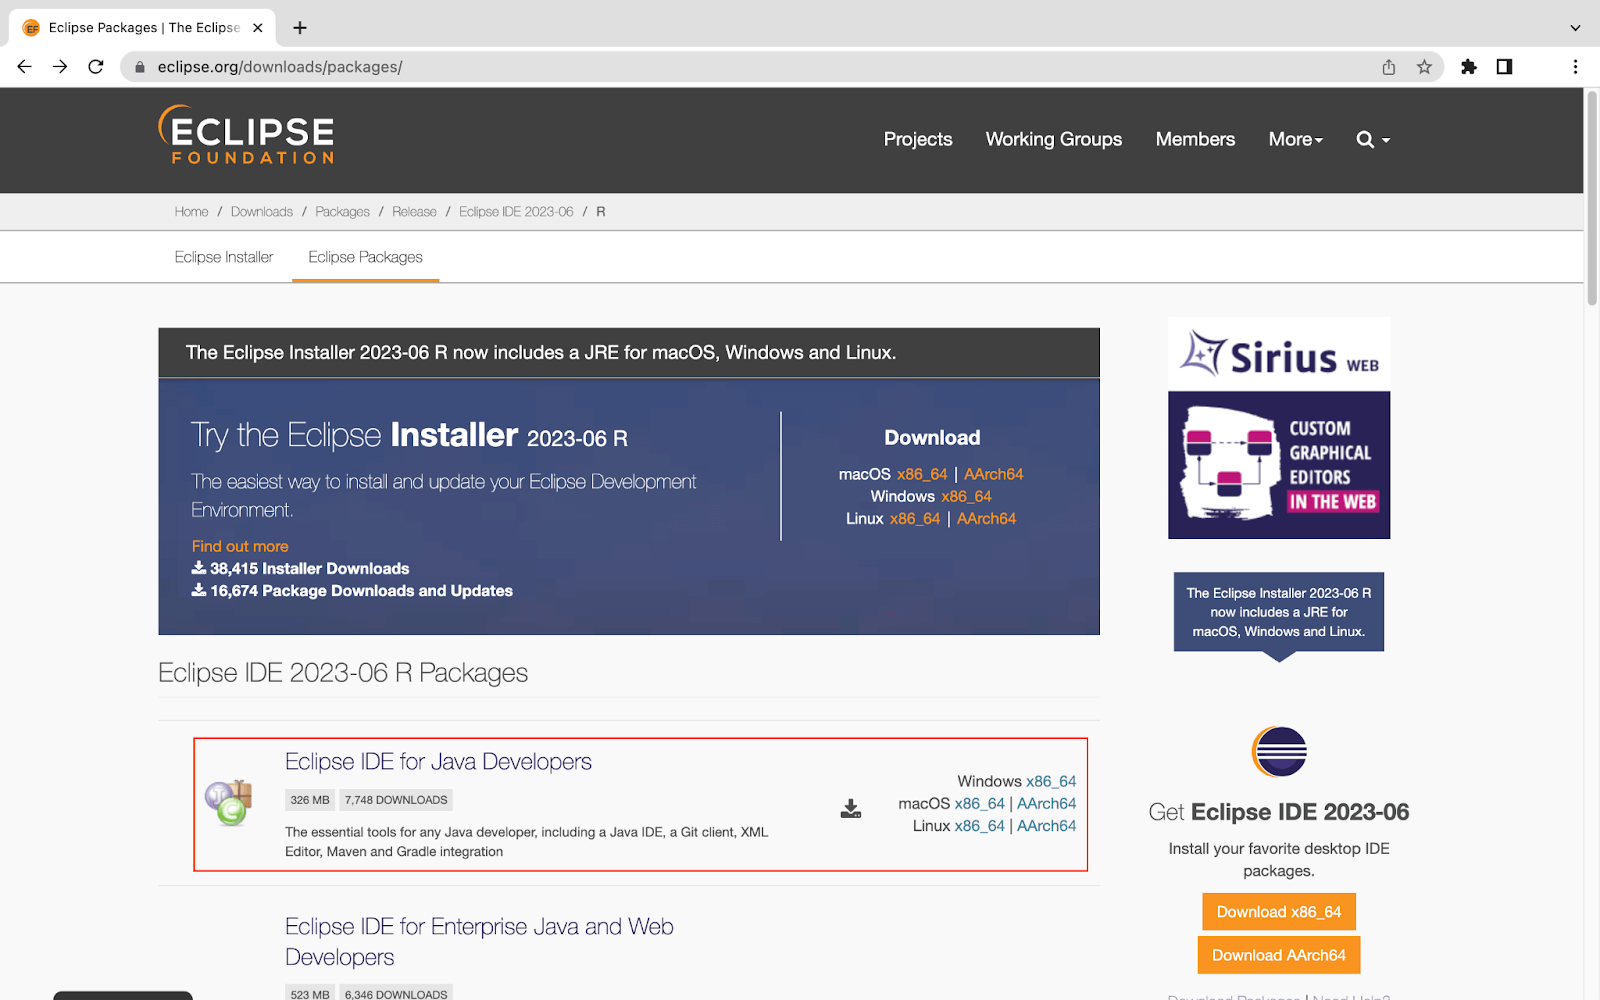Switch to the Eclipse Installer tab
1600x1000 pixels.
[224, 257]
